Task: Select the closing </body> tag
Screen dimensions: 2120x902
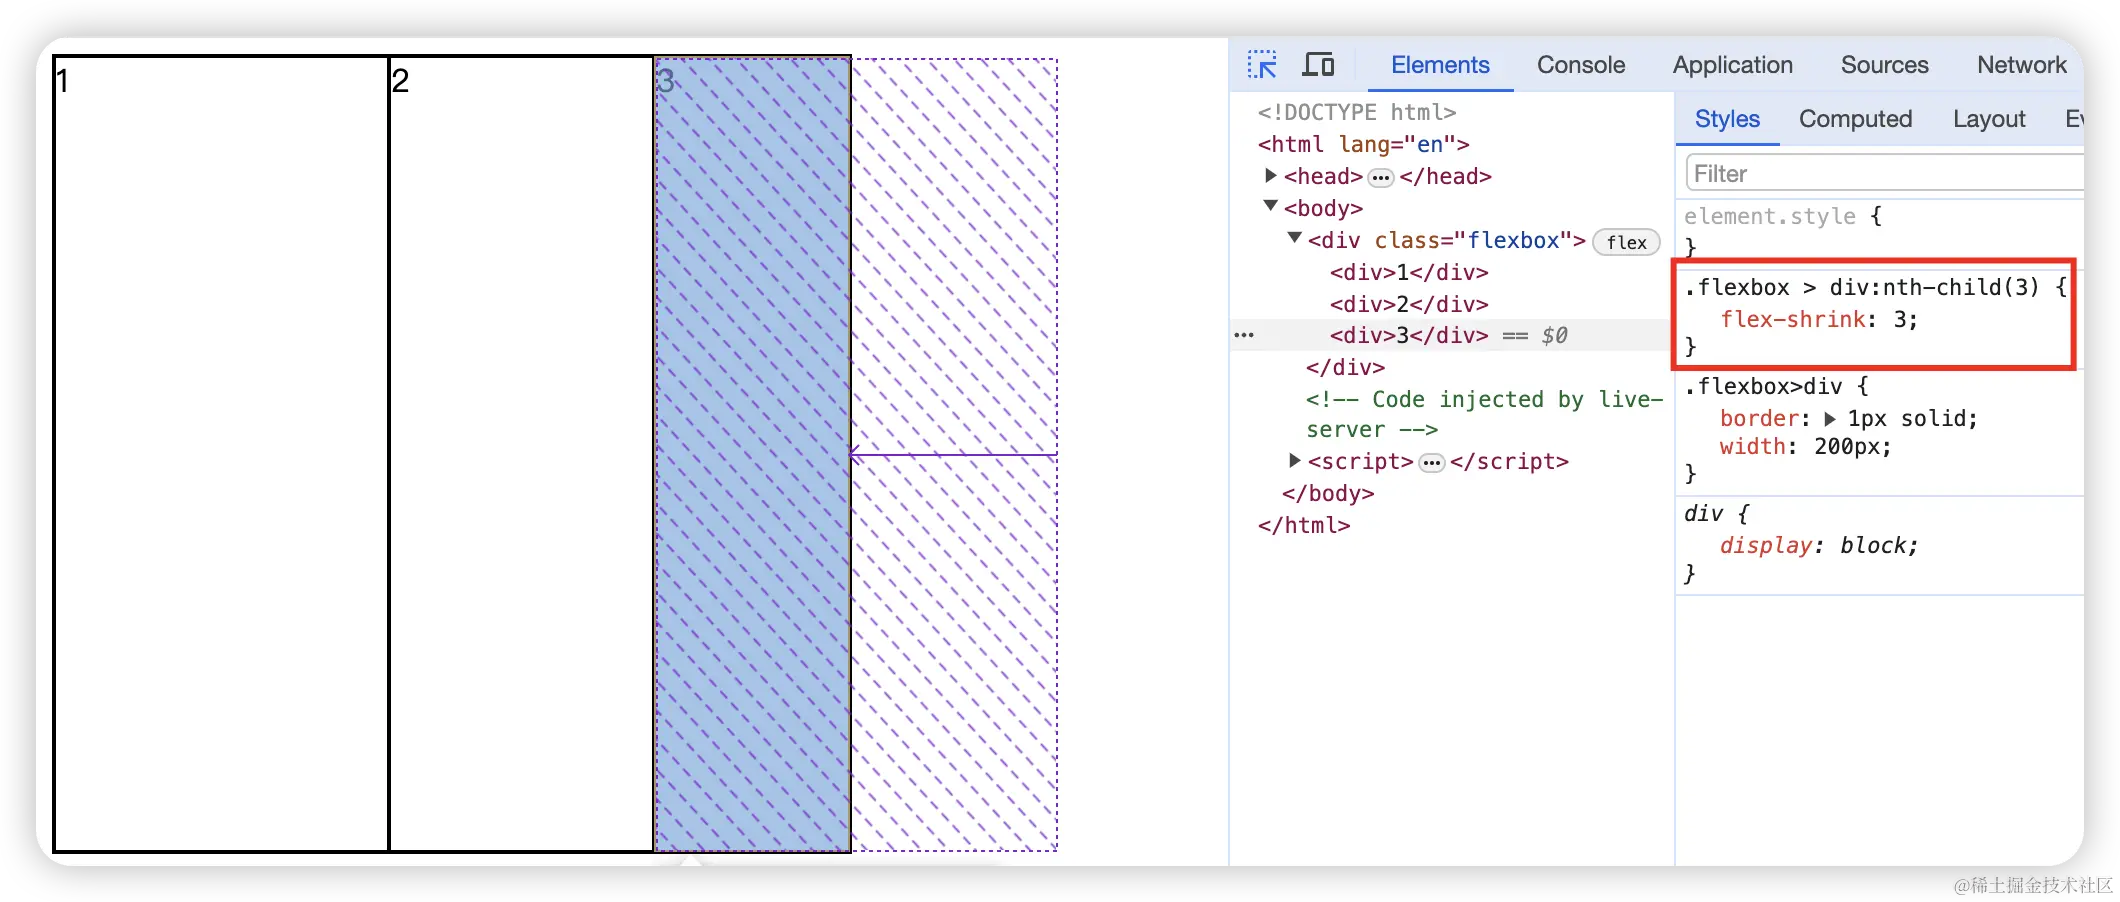Action: pos(1328,493)
